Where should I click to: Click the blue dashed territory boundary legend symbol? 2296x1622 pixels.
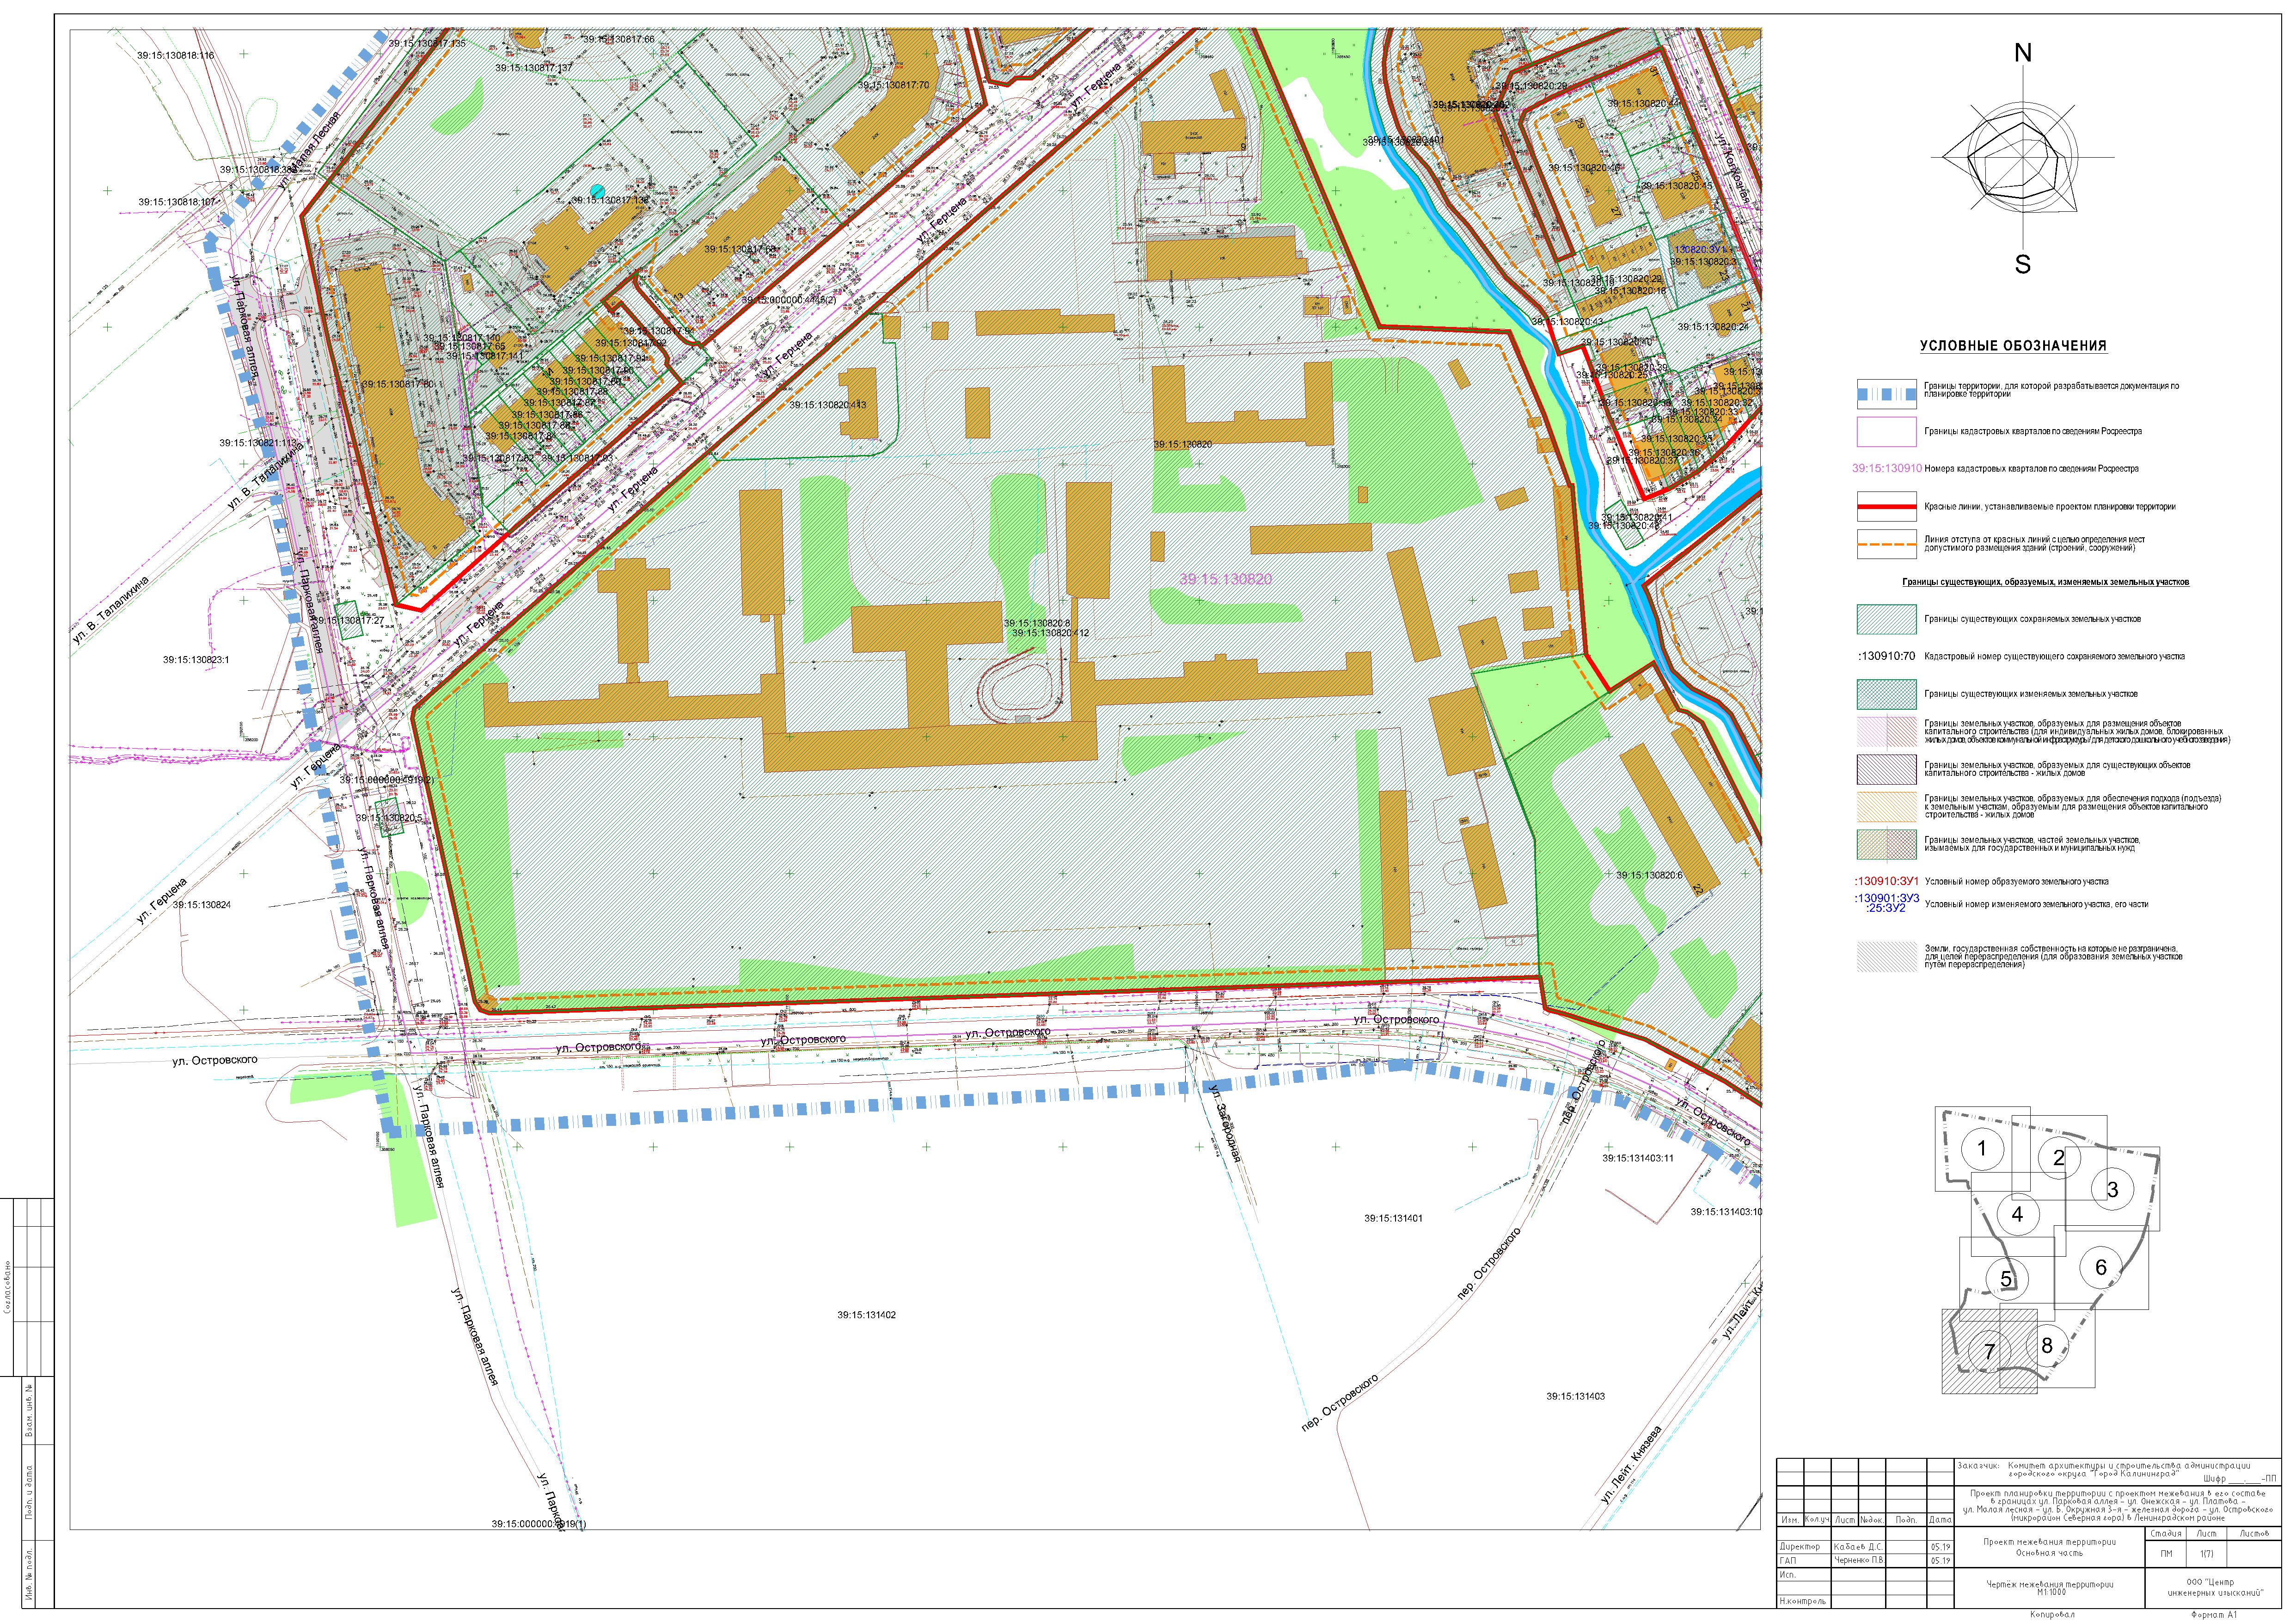coord(1886,393)
